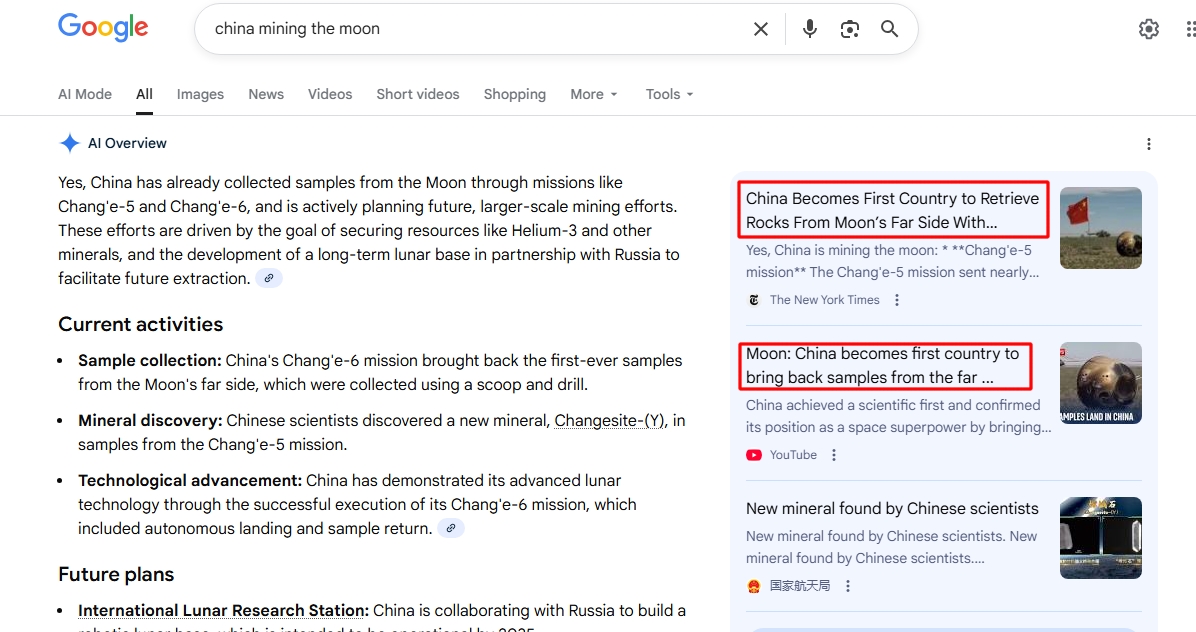Switch to News tab
Image resolution: width=1196 pixels, height=632 pixels.
point(266,95)
